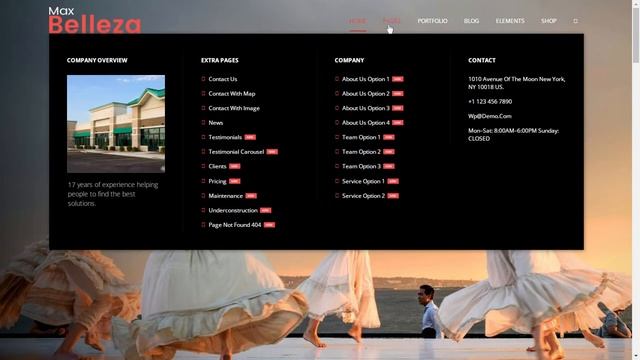
Task: Open the Pages menu item
Action: point(391,21)
